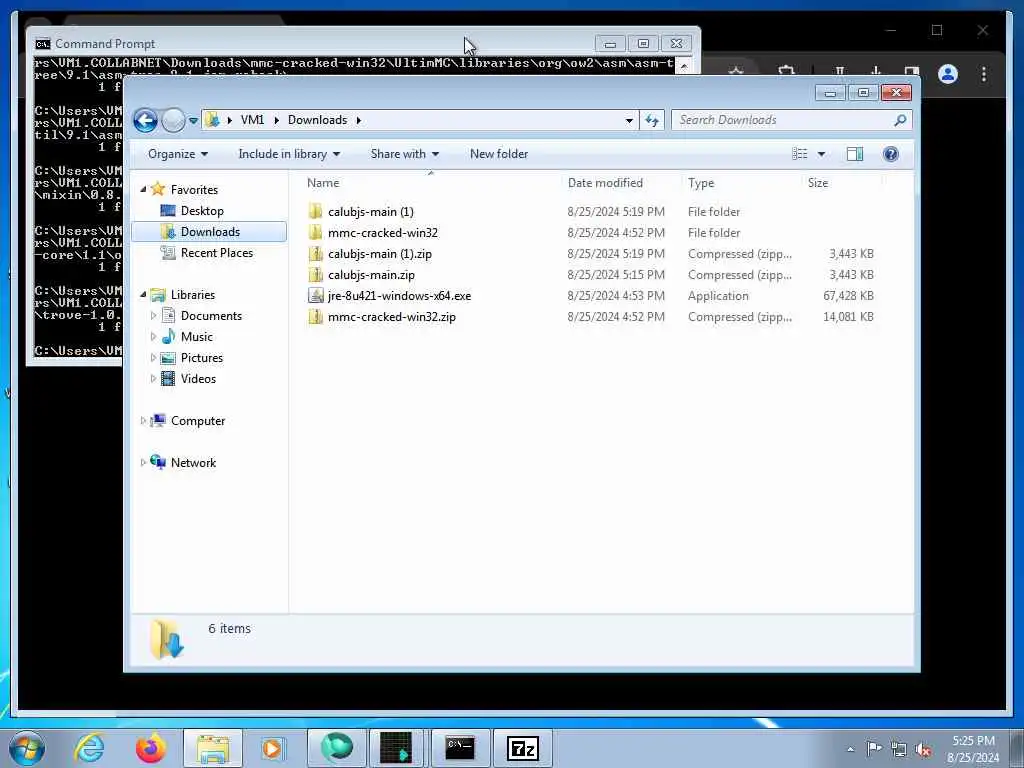Sort files by the Name column
The height and width of the screenshot is (768, 1024).
[x=323, y=183]
